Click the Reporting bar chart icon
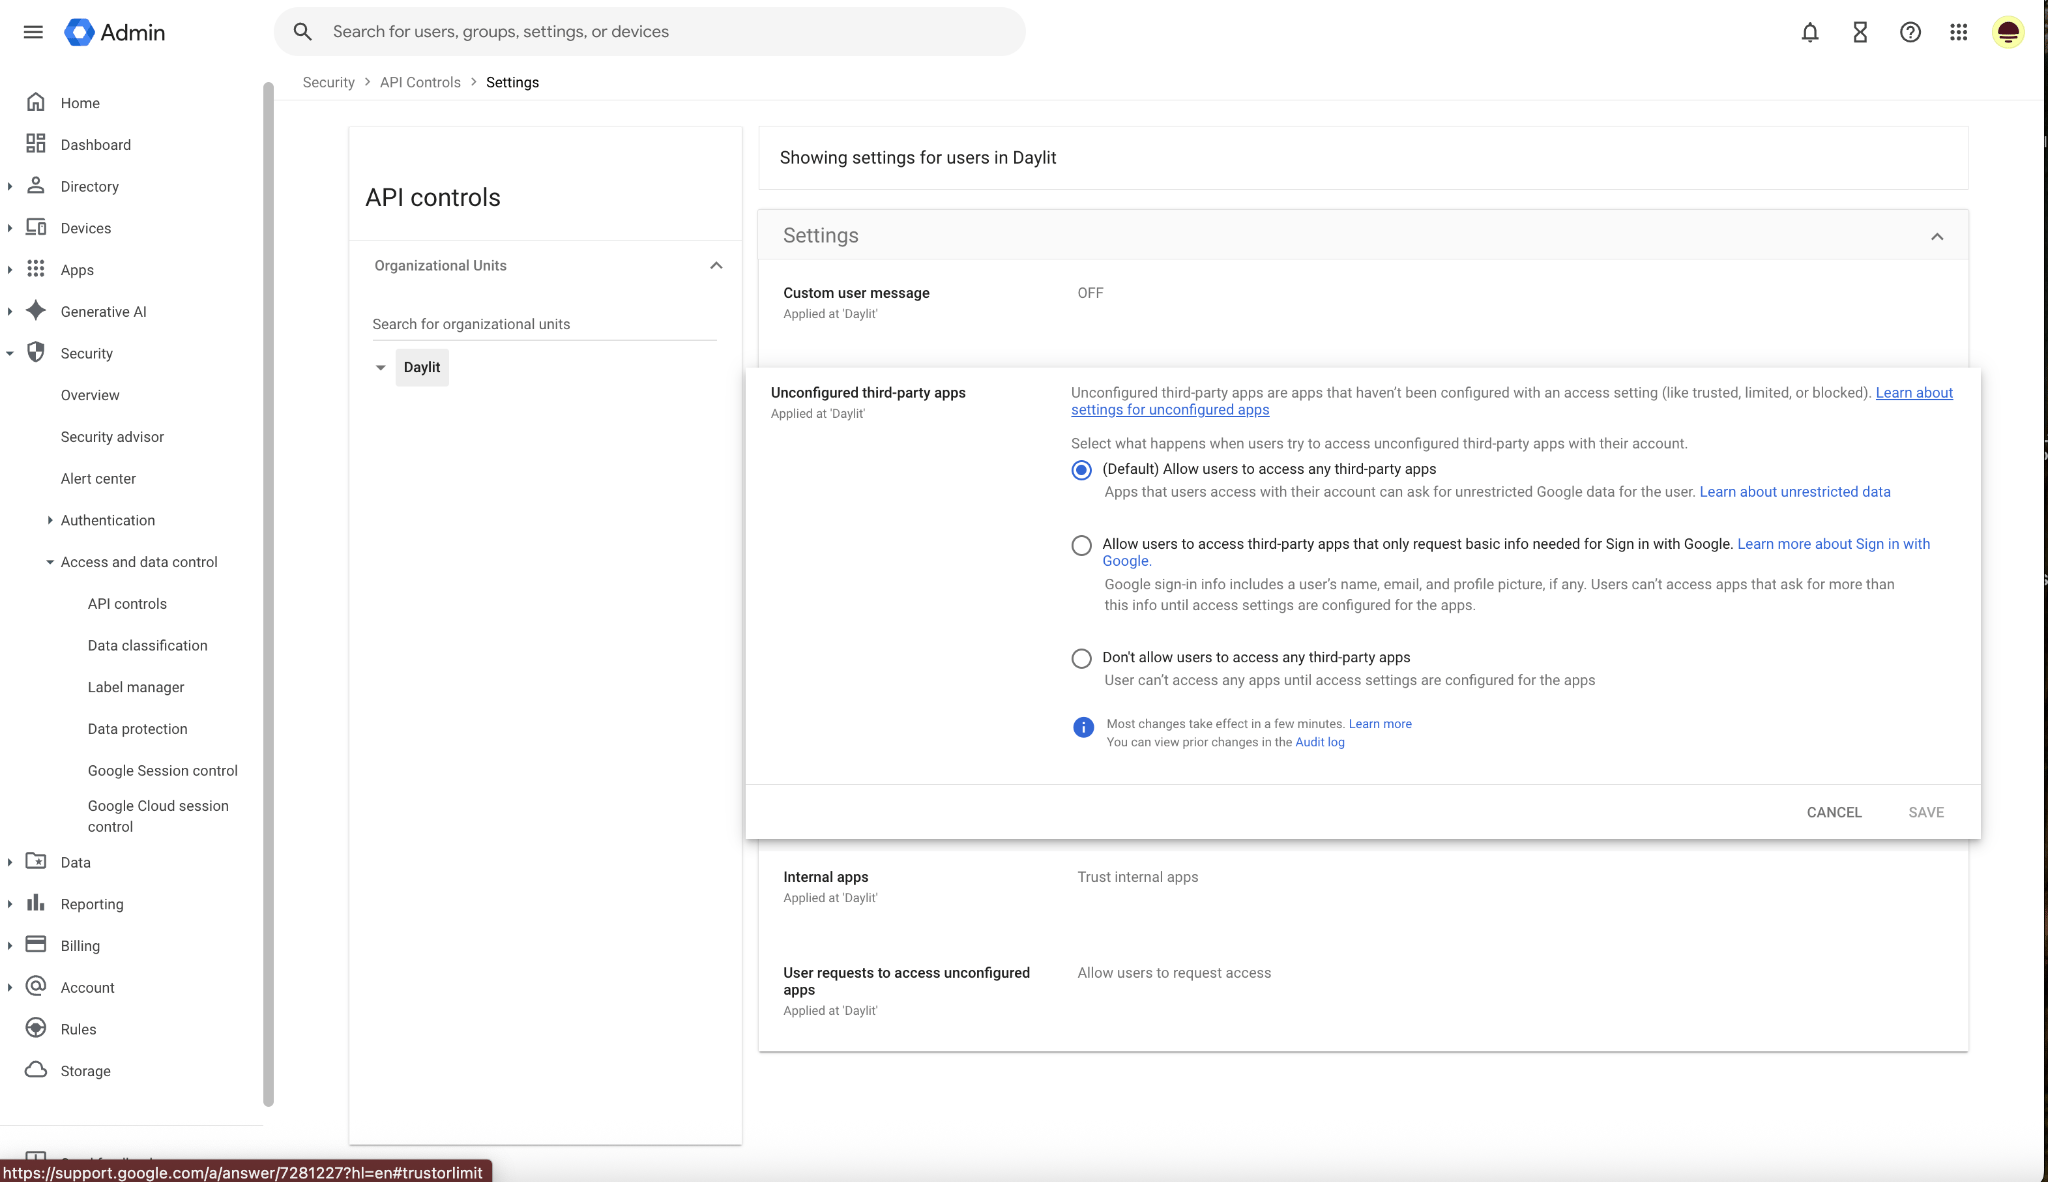2048x1182 pixels. (36, 903)
